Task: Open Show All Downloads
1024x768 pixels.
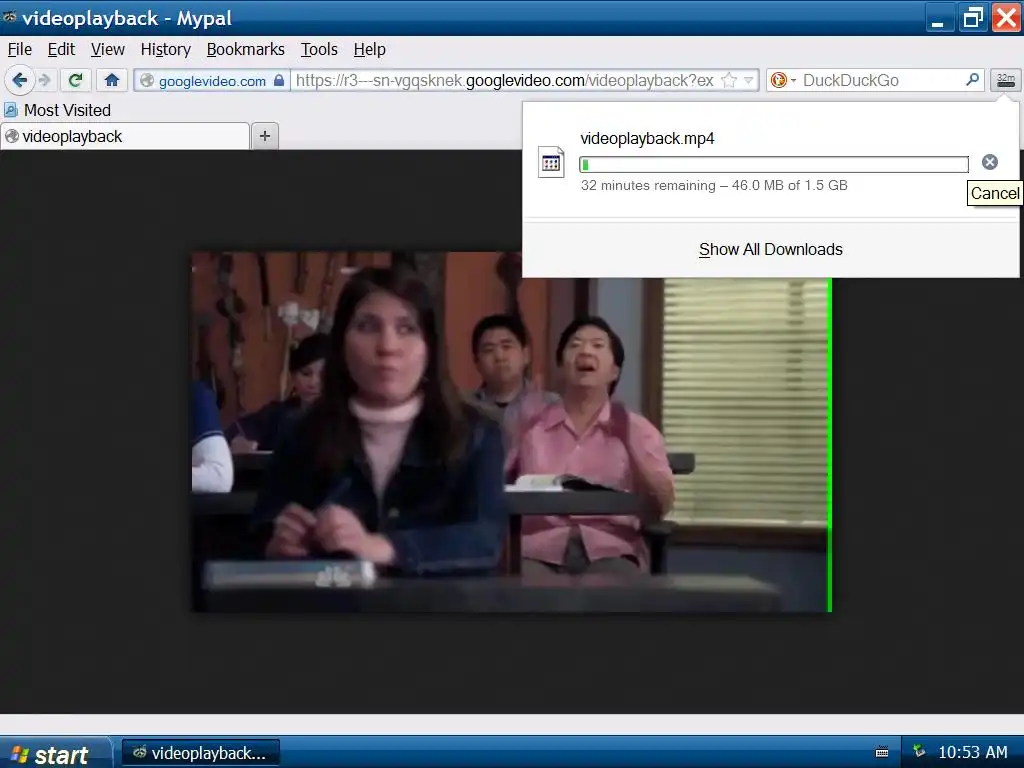Action: pos(771,249)
